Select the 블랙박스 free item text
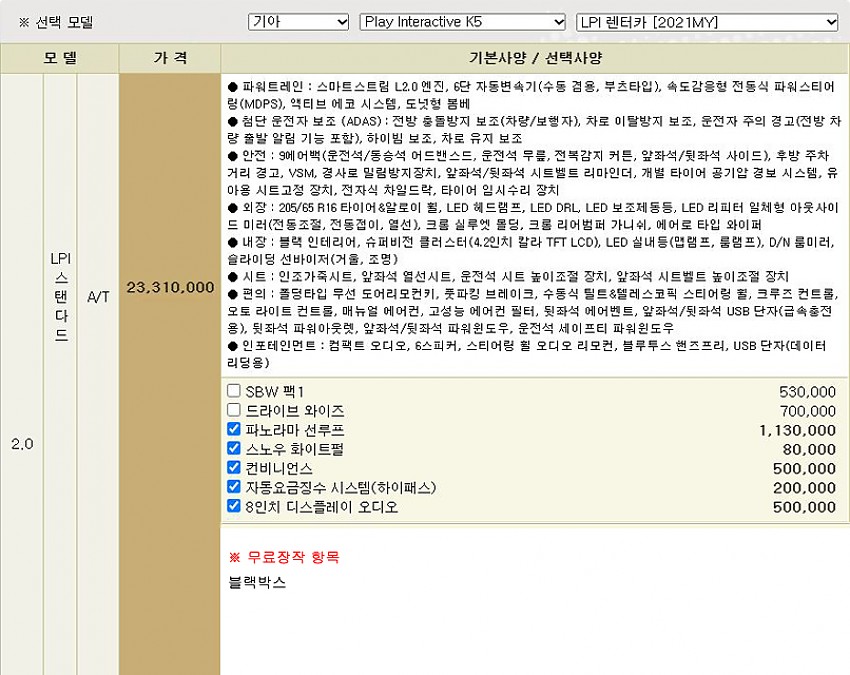The height and width of the screenshot is (675, 850). [257, 581]
